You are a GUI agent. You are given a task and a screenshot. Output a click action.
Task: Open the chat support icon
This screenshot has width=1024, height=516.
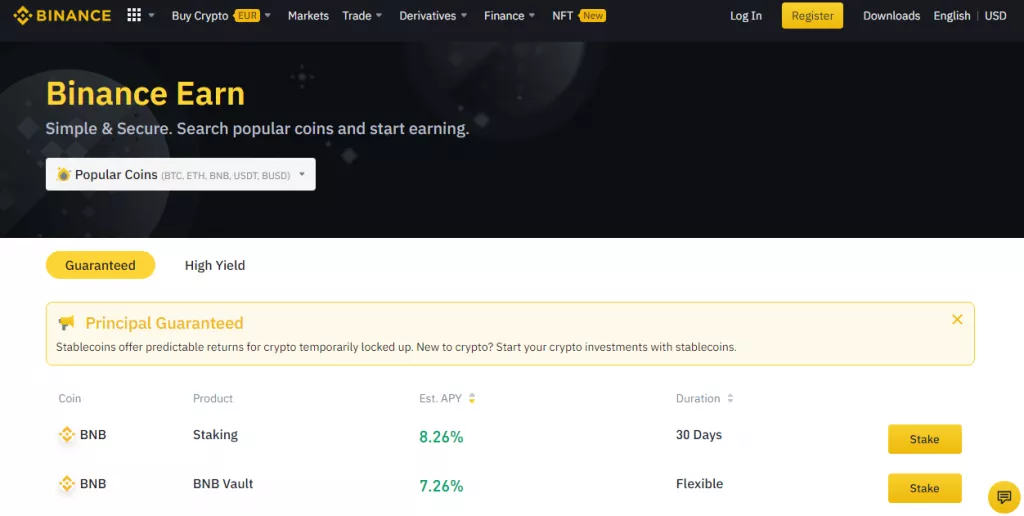click(x=1004, y=497)
